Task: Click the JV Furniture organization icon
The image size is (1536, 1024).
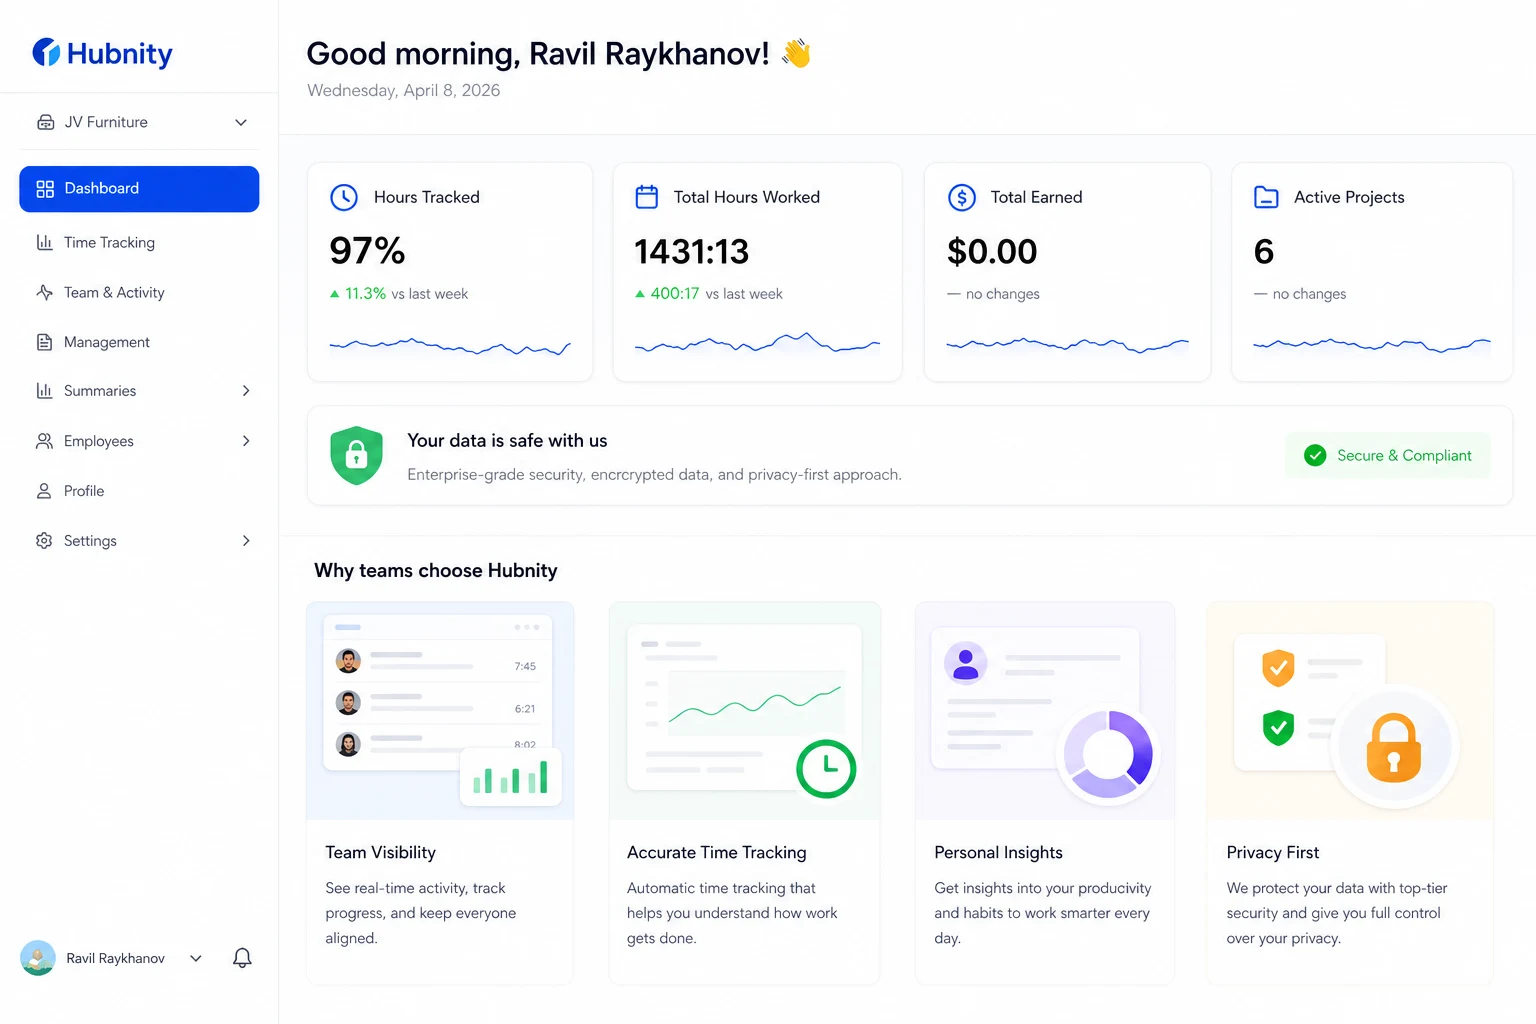Action: [46, 122]
